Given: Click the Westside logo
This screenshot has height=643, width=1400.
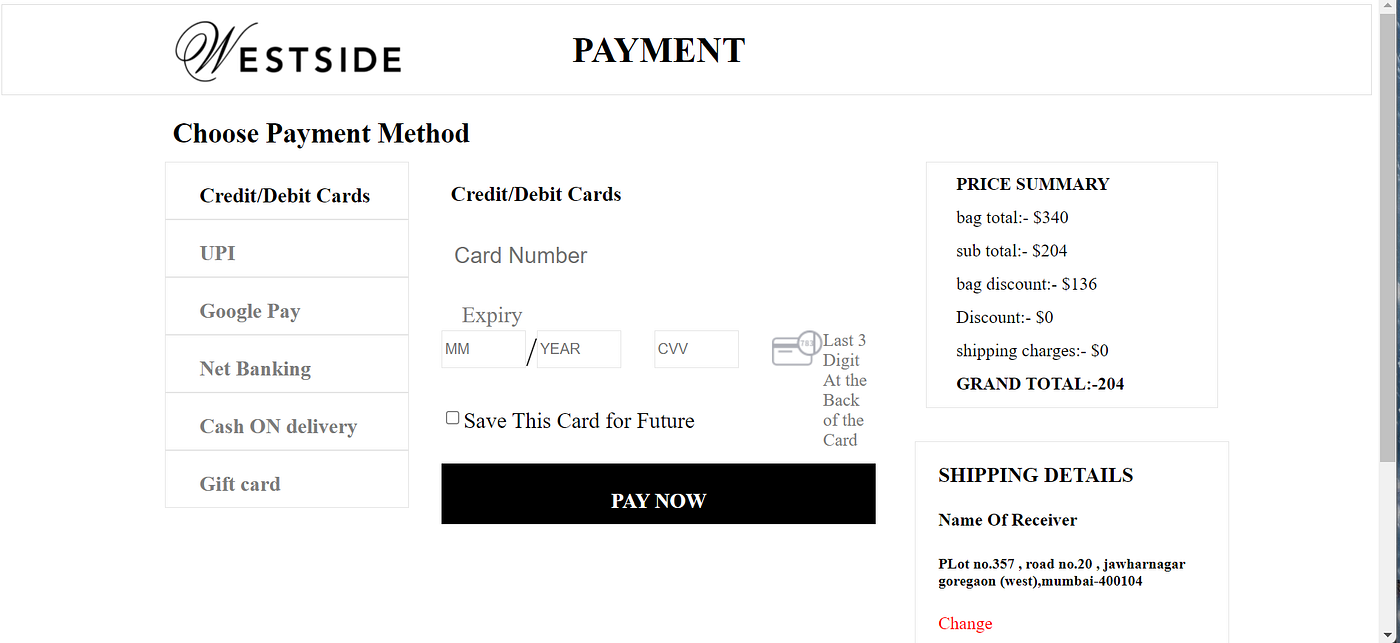Looking at the screenshot, I should point(288,51).
